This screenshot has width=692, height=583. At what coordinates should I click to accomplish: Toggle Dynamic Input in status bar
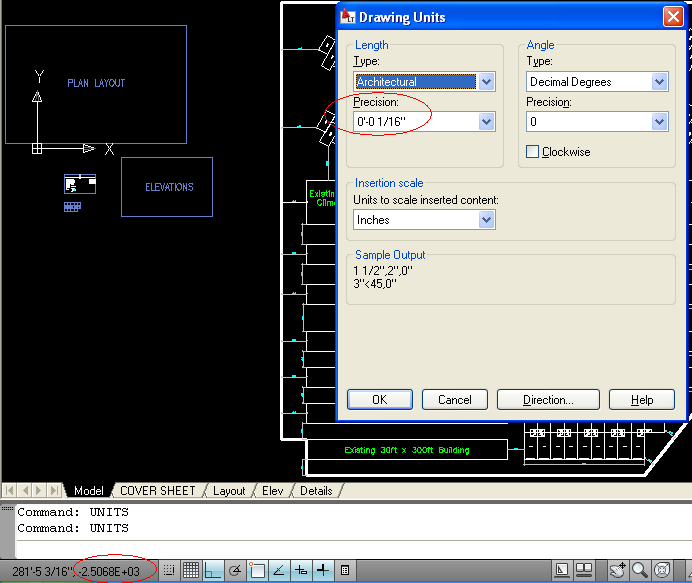point(301,570)
